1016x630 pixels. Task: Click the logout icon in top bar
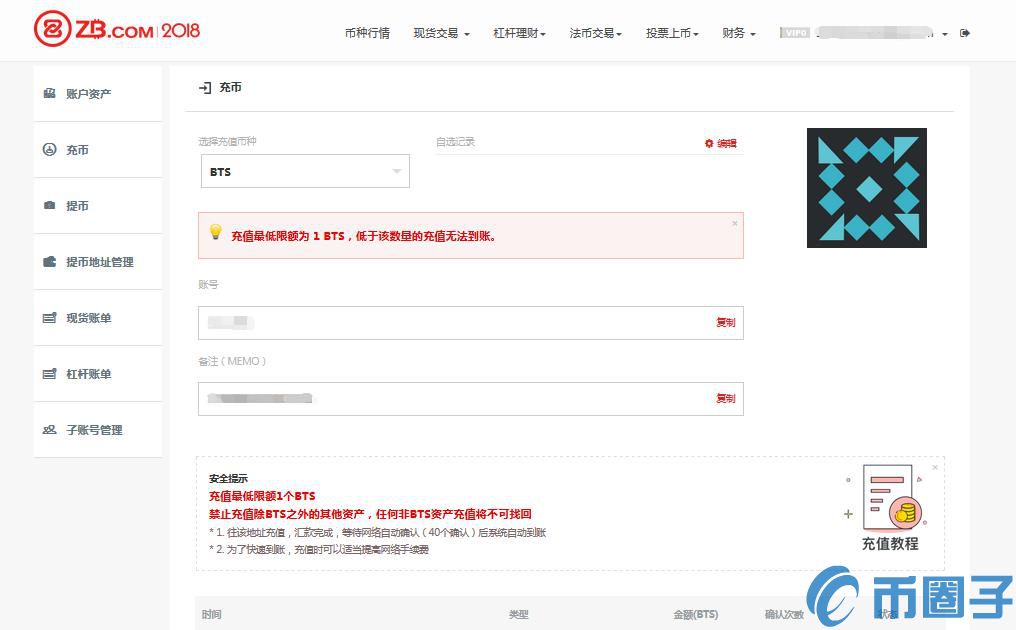pyautogui.click(x=965, y=33)
